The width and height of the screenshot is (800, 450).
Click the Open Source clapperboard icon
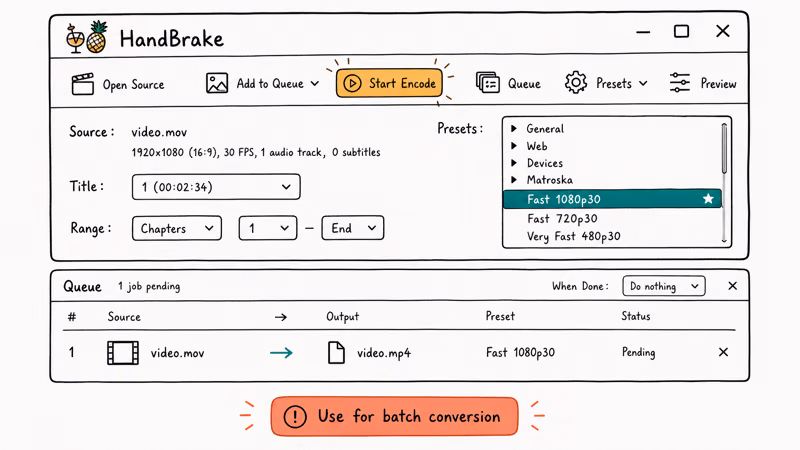click(83, 84)
